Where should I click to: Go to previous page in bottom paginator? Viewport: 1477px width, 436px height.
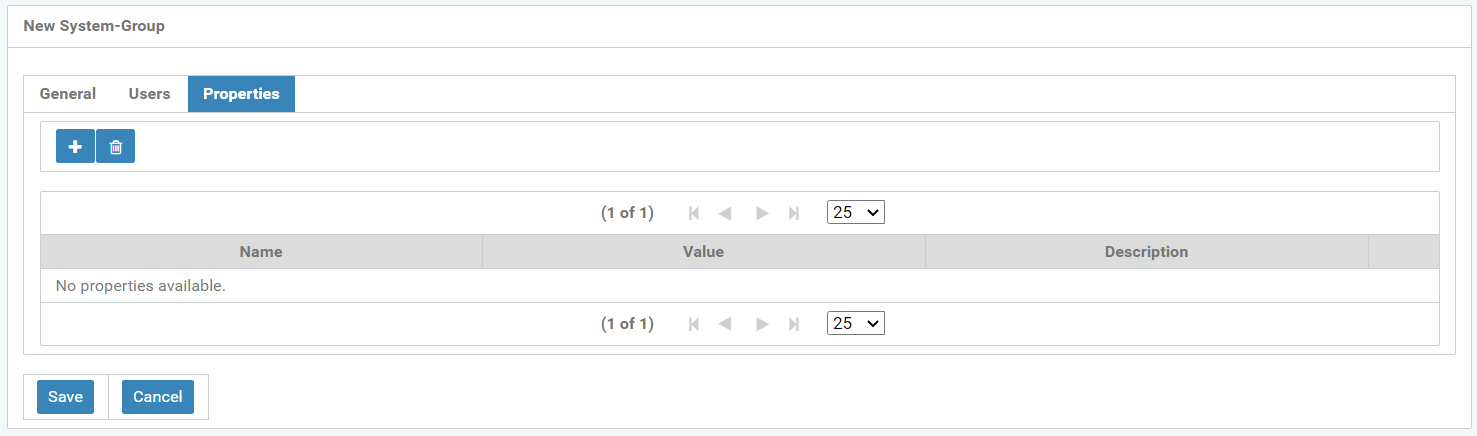click(725, 324)
